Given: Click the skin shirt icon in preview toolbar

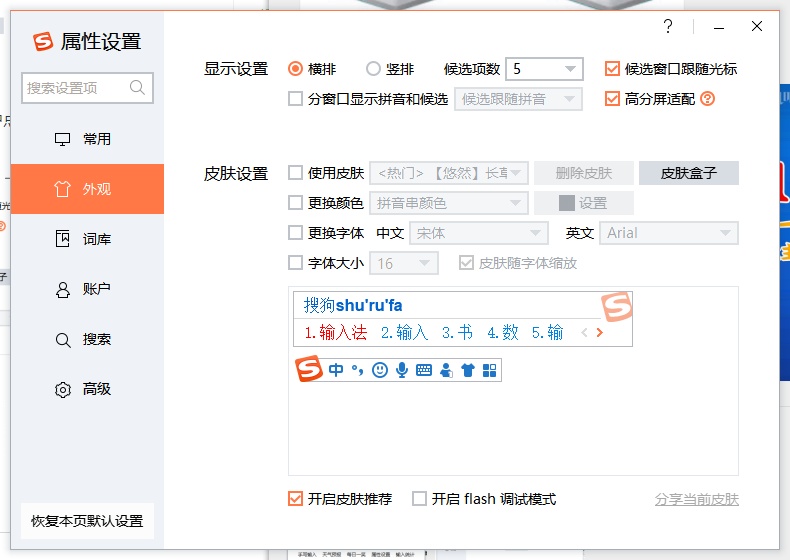Looking at the screenshot, I should click(x=468, y=370).
